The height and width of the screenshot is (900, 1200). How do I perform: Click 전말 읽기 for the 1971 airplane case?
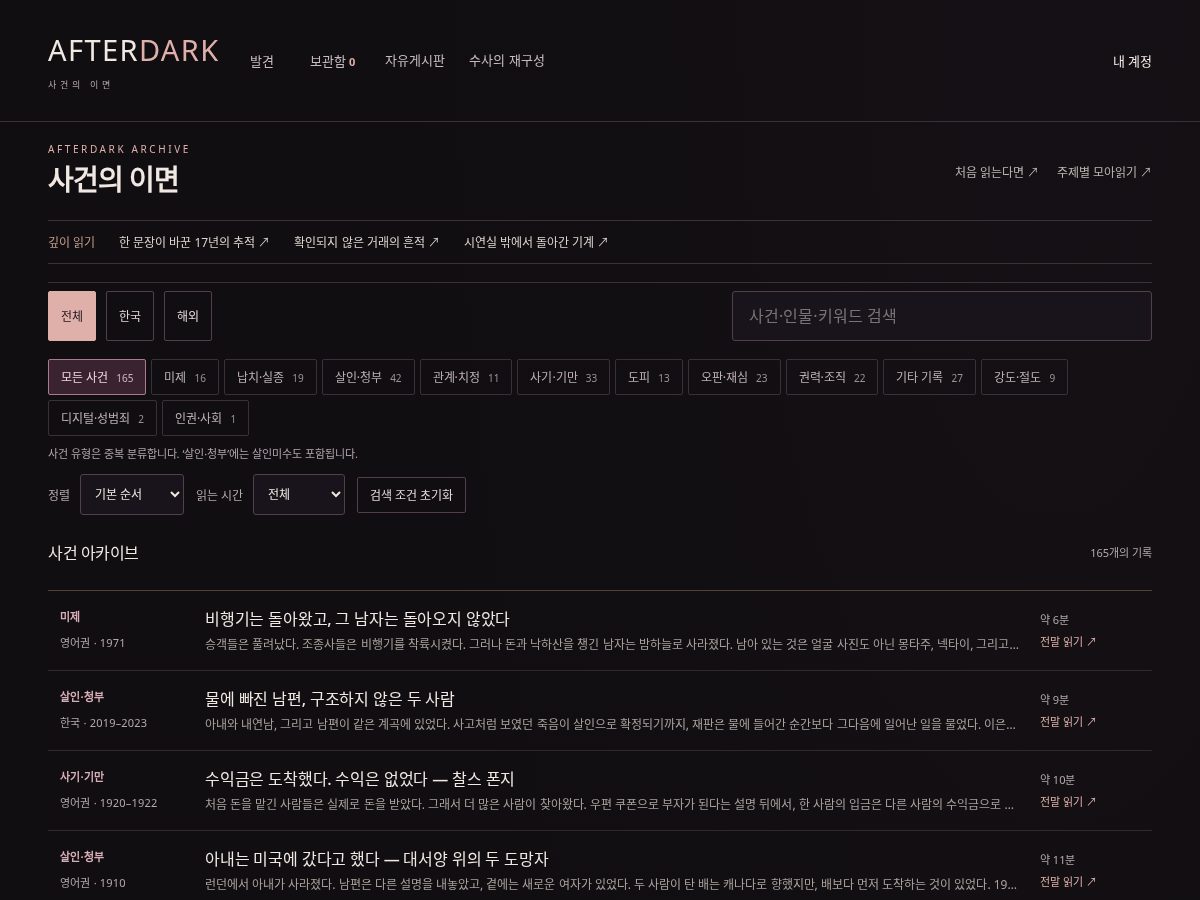pos(1068,642)
